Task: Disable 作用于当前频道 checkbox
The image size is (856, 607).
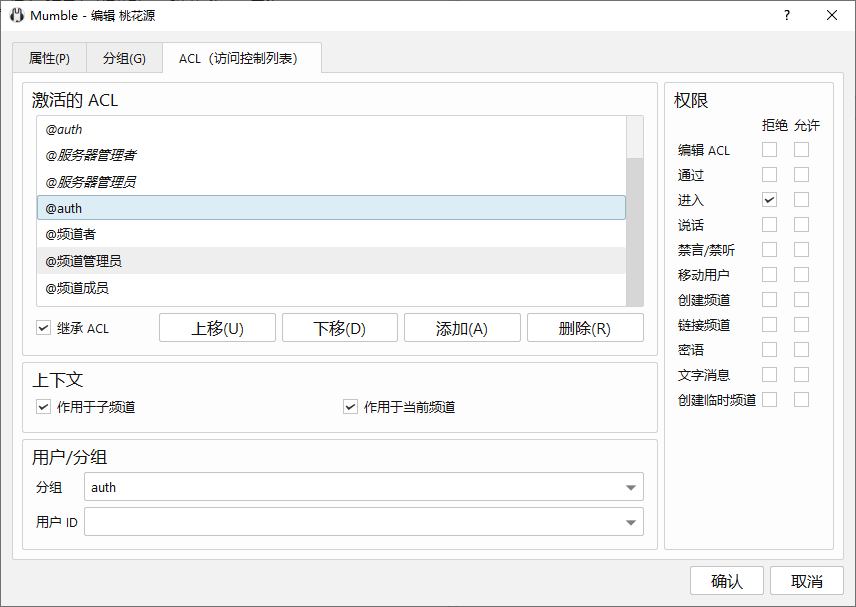Action: [350, 407]
